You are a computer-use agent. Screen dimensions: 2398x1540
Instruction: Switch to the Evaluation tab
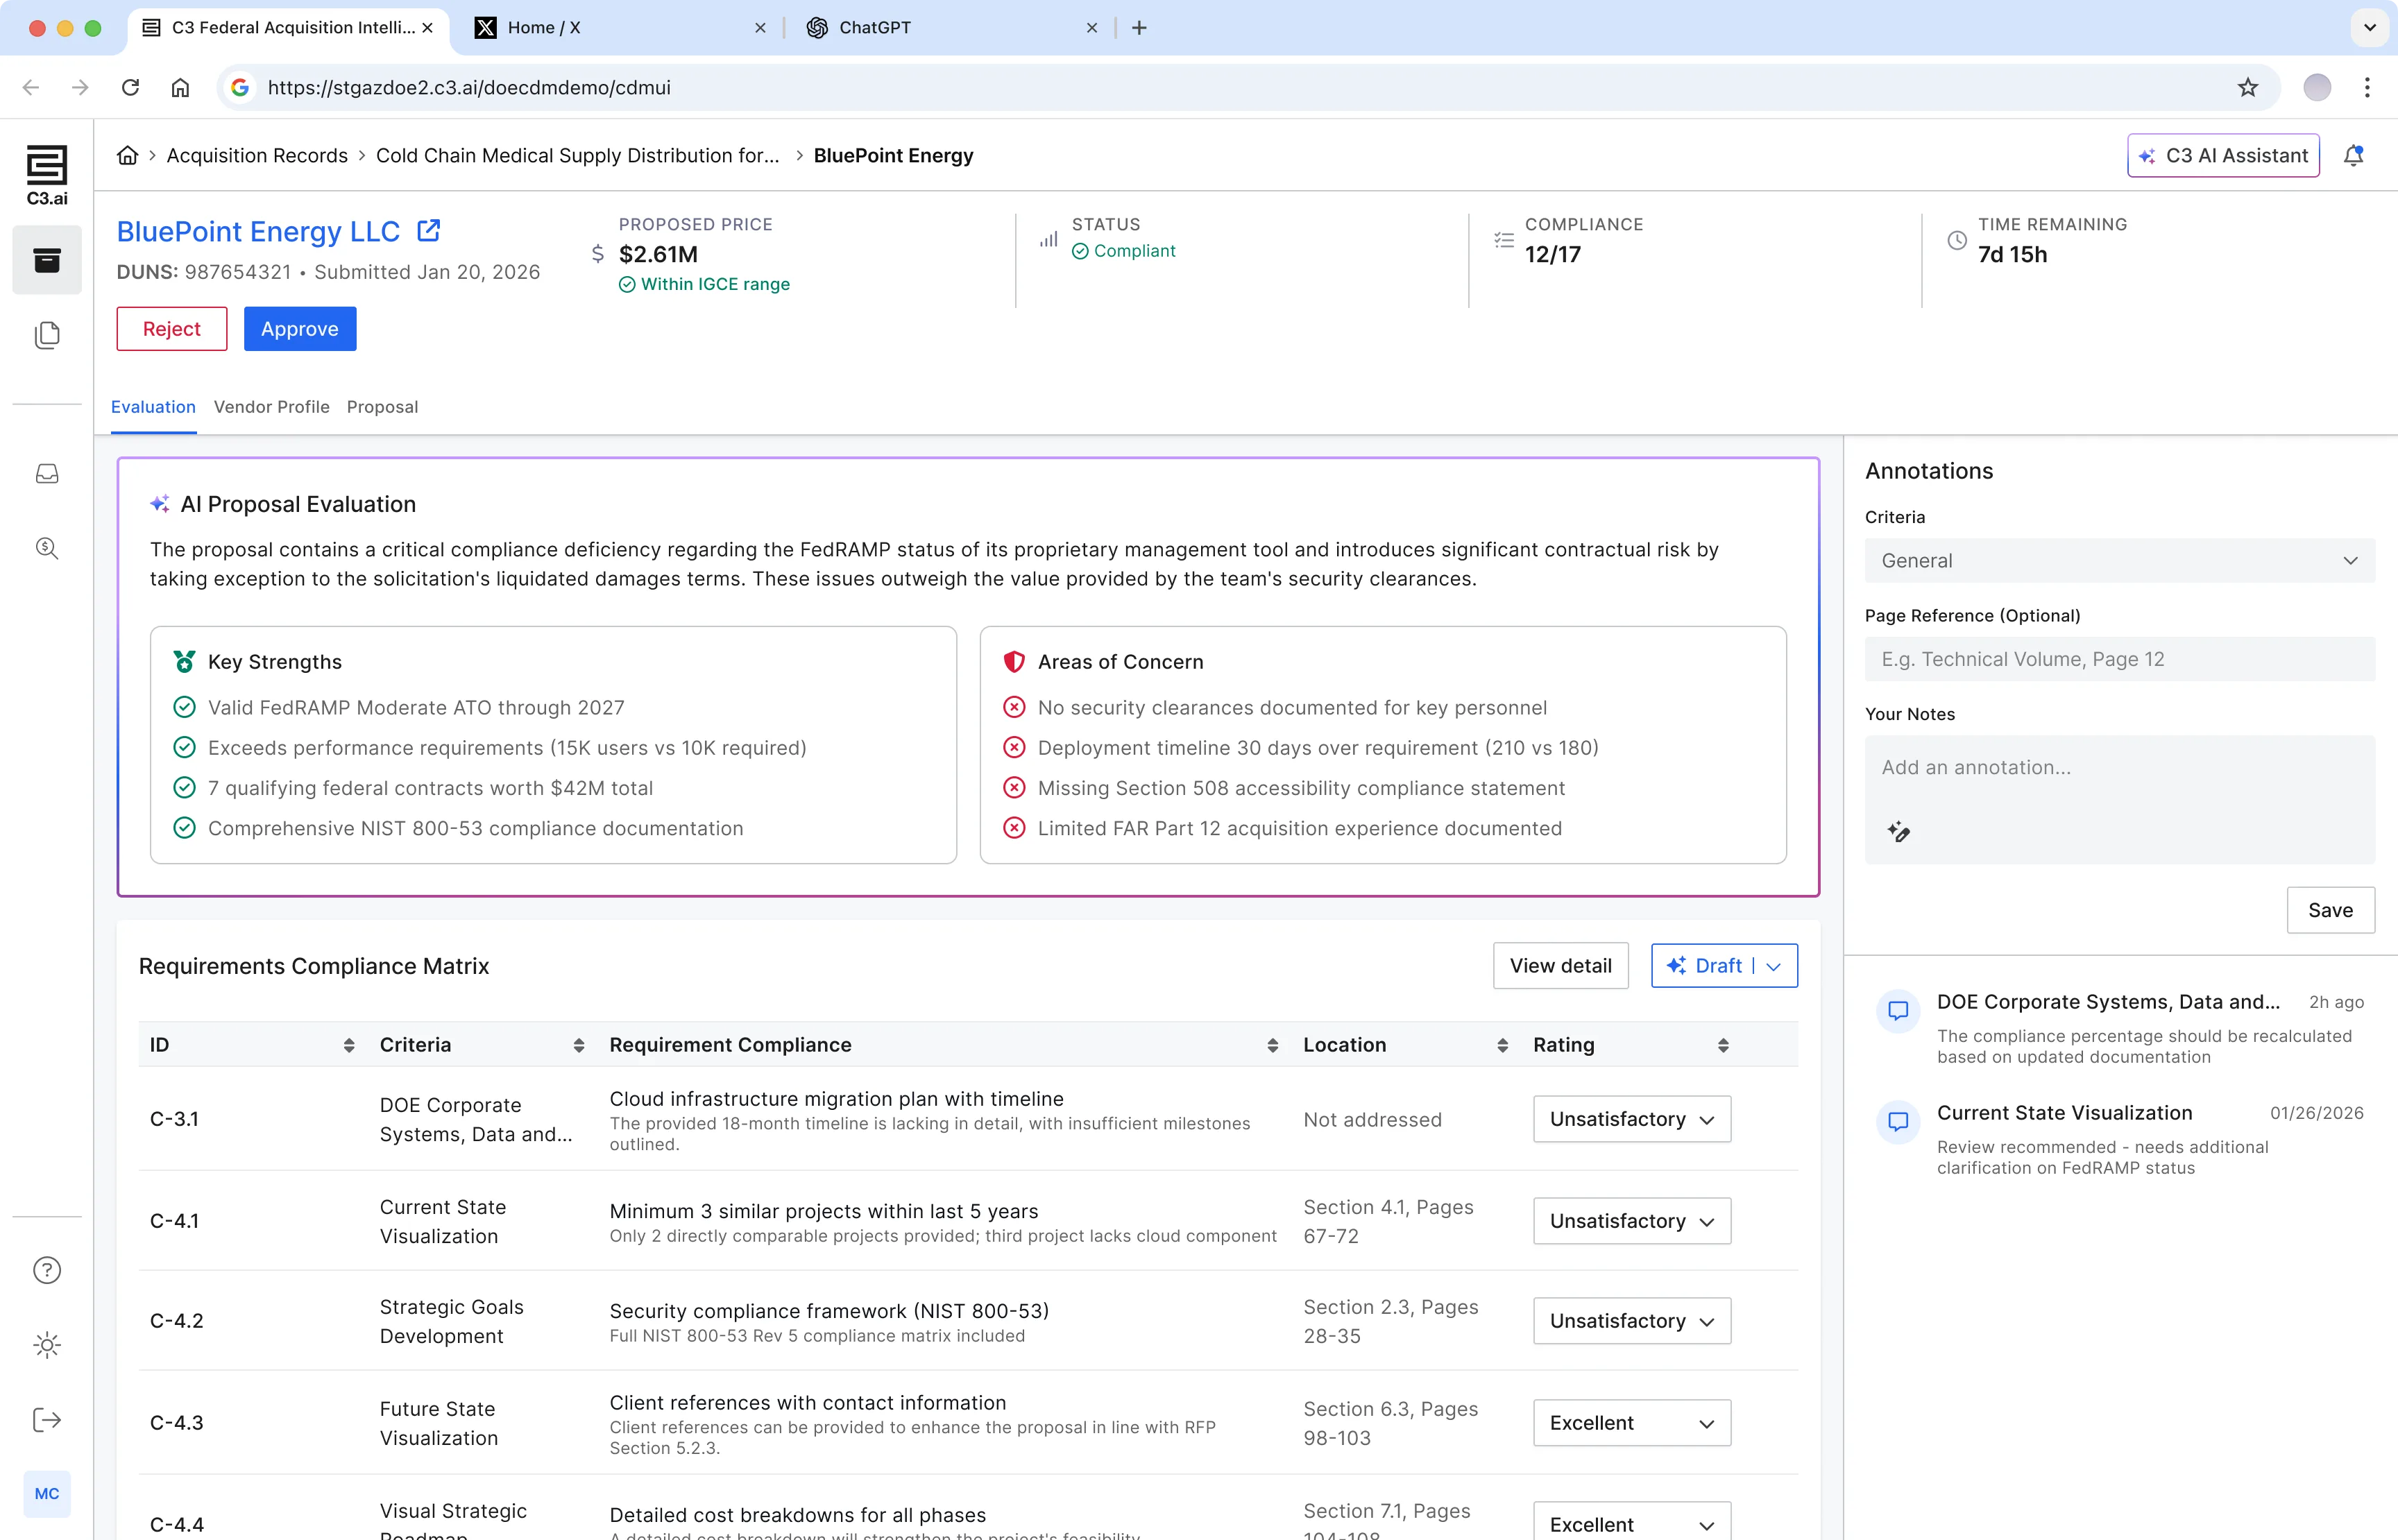click(153, 407)
